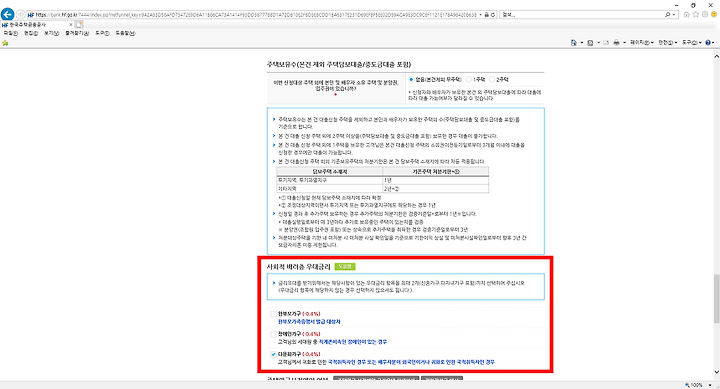Click the grayed-out forward navigation arrow
720x389 pixels.
[x=21, y=15]
